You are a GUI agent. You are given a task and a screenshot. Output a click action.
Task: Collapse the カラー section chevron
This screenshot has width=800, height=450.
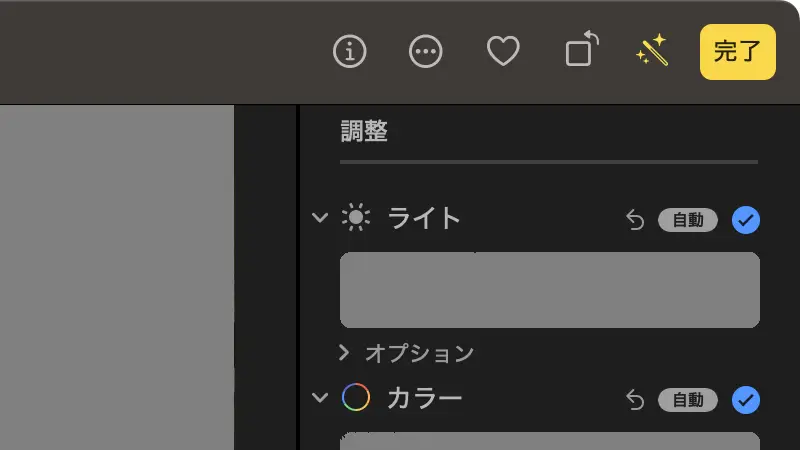click(x=320, y=398)
